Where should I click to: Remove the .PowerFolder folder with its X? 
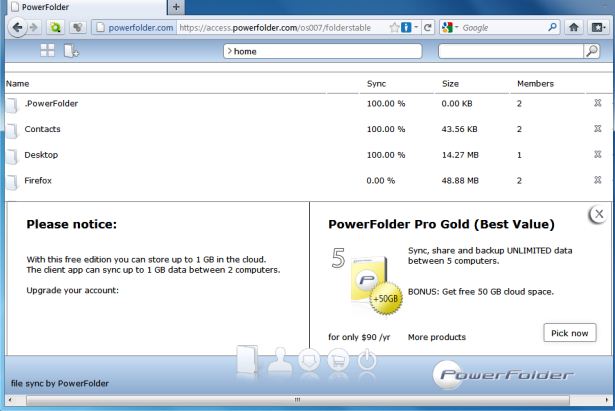(x=597, y=103)
